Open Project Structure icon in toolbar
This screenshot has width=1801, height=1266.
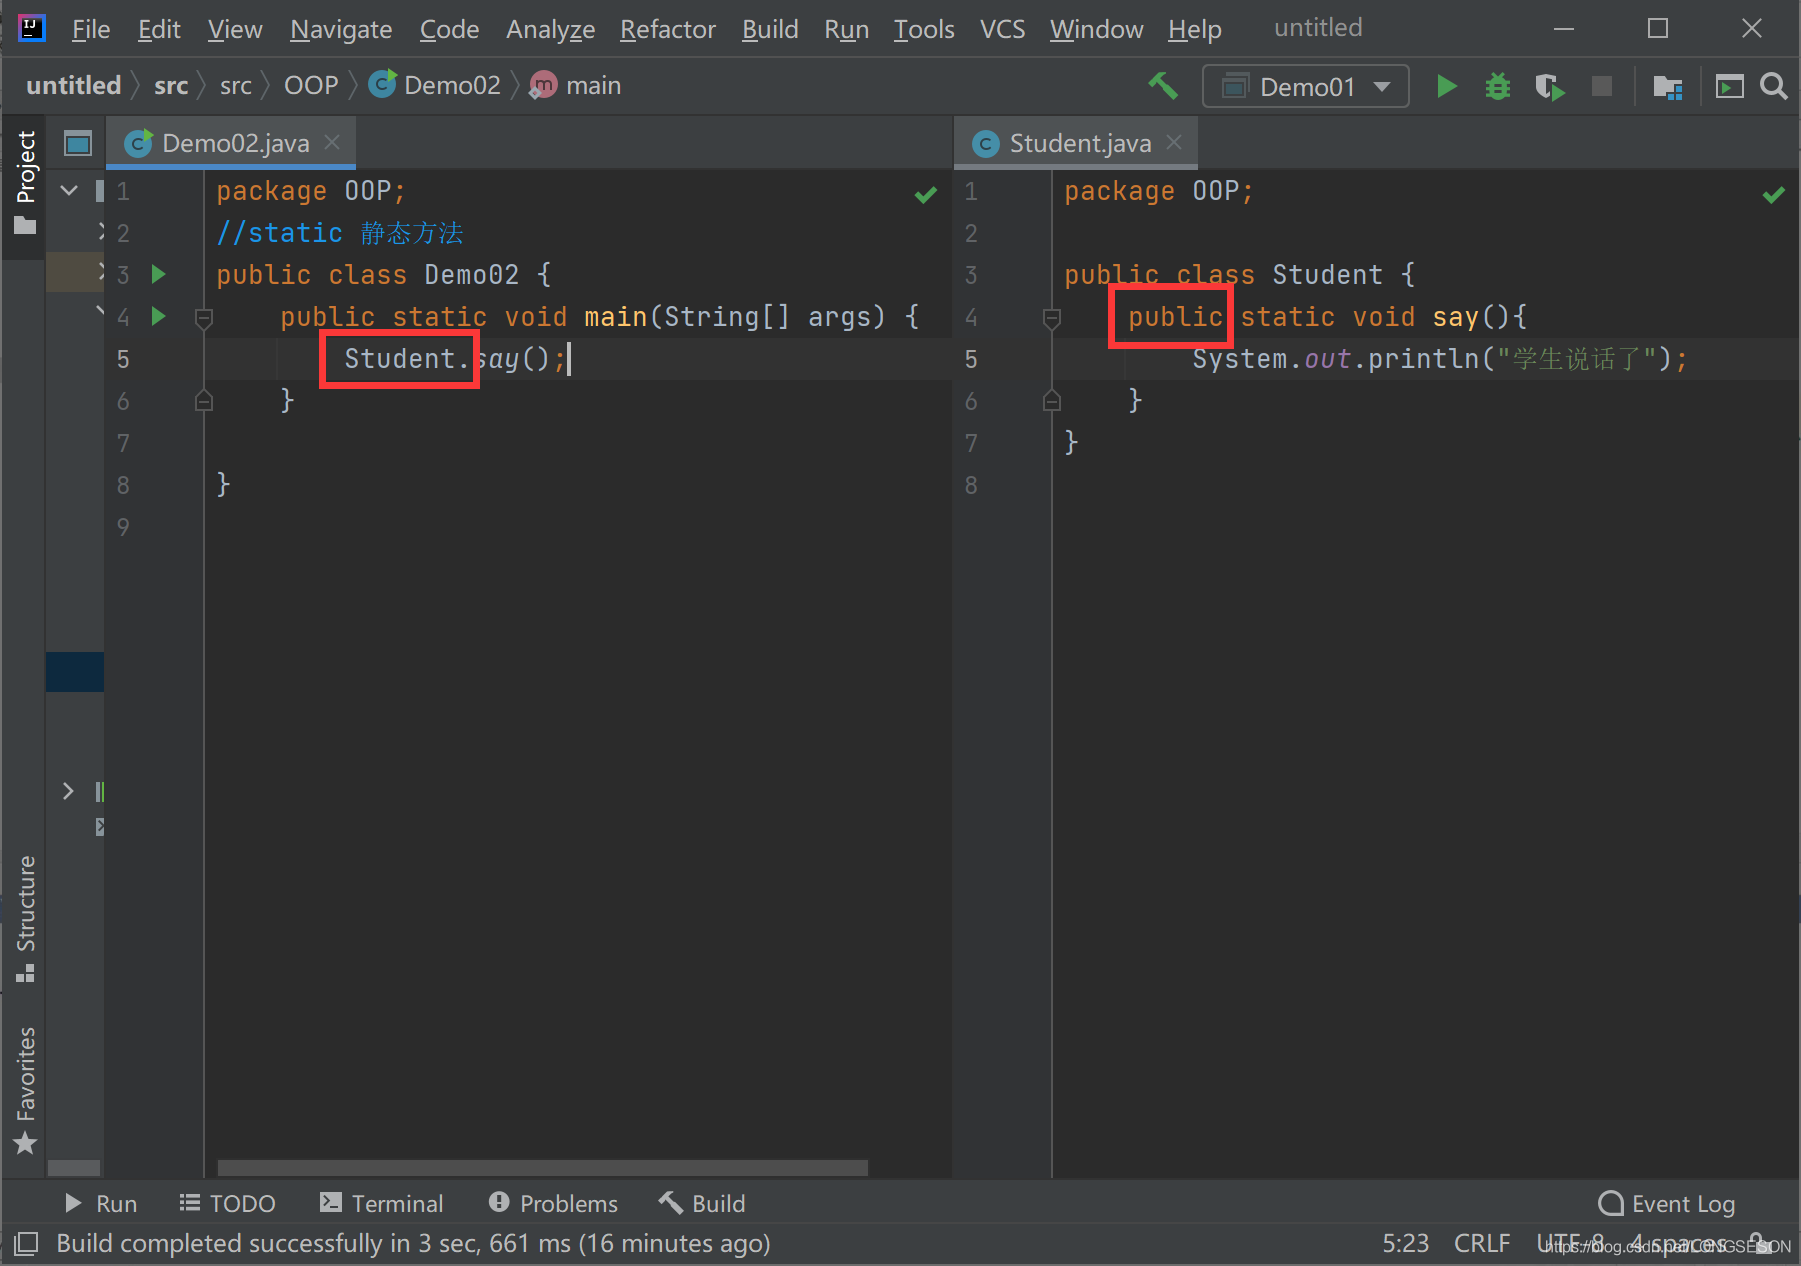1667,87
